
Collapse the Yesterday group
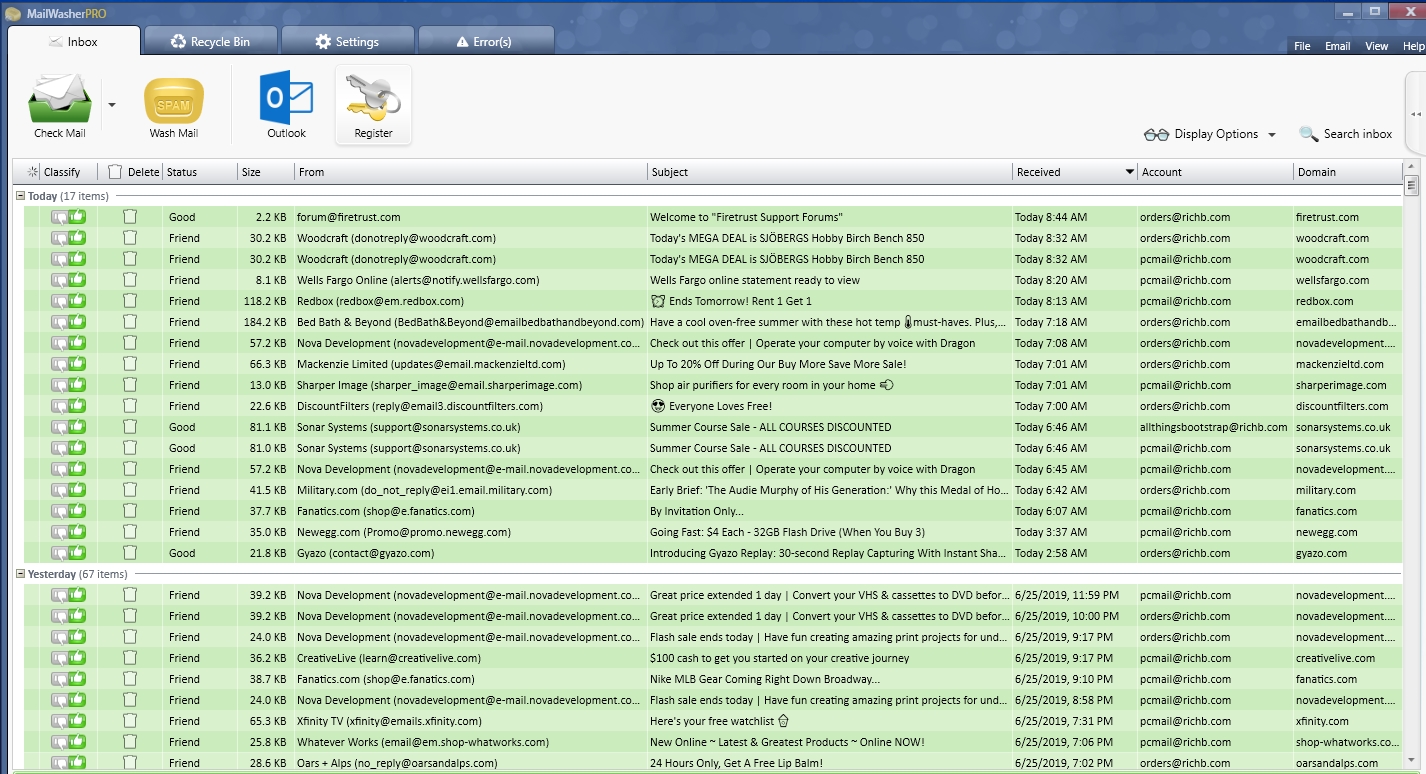(20, 574)
